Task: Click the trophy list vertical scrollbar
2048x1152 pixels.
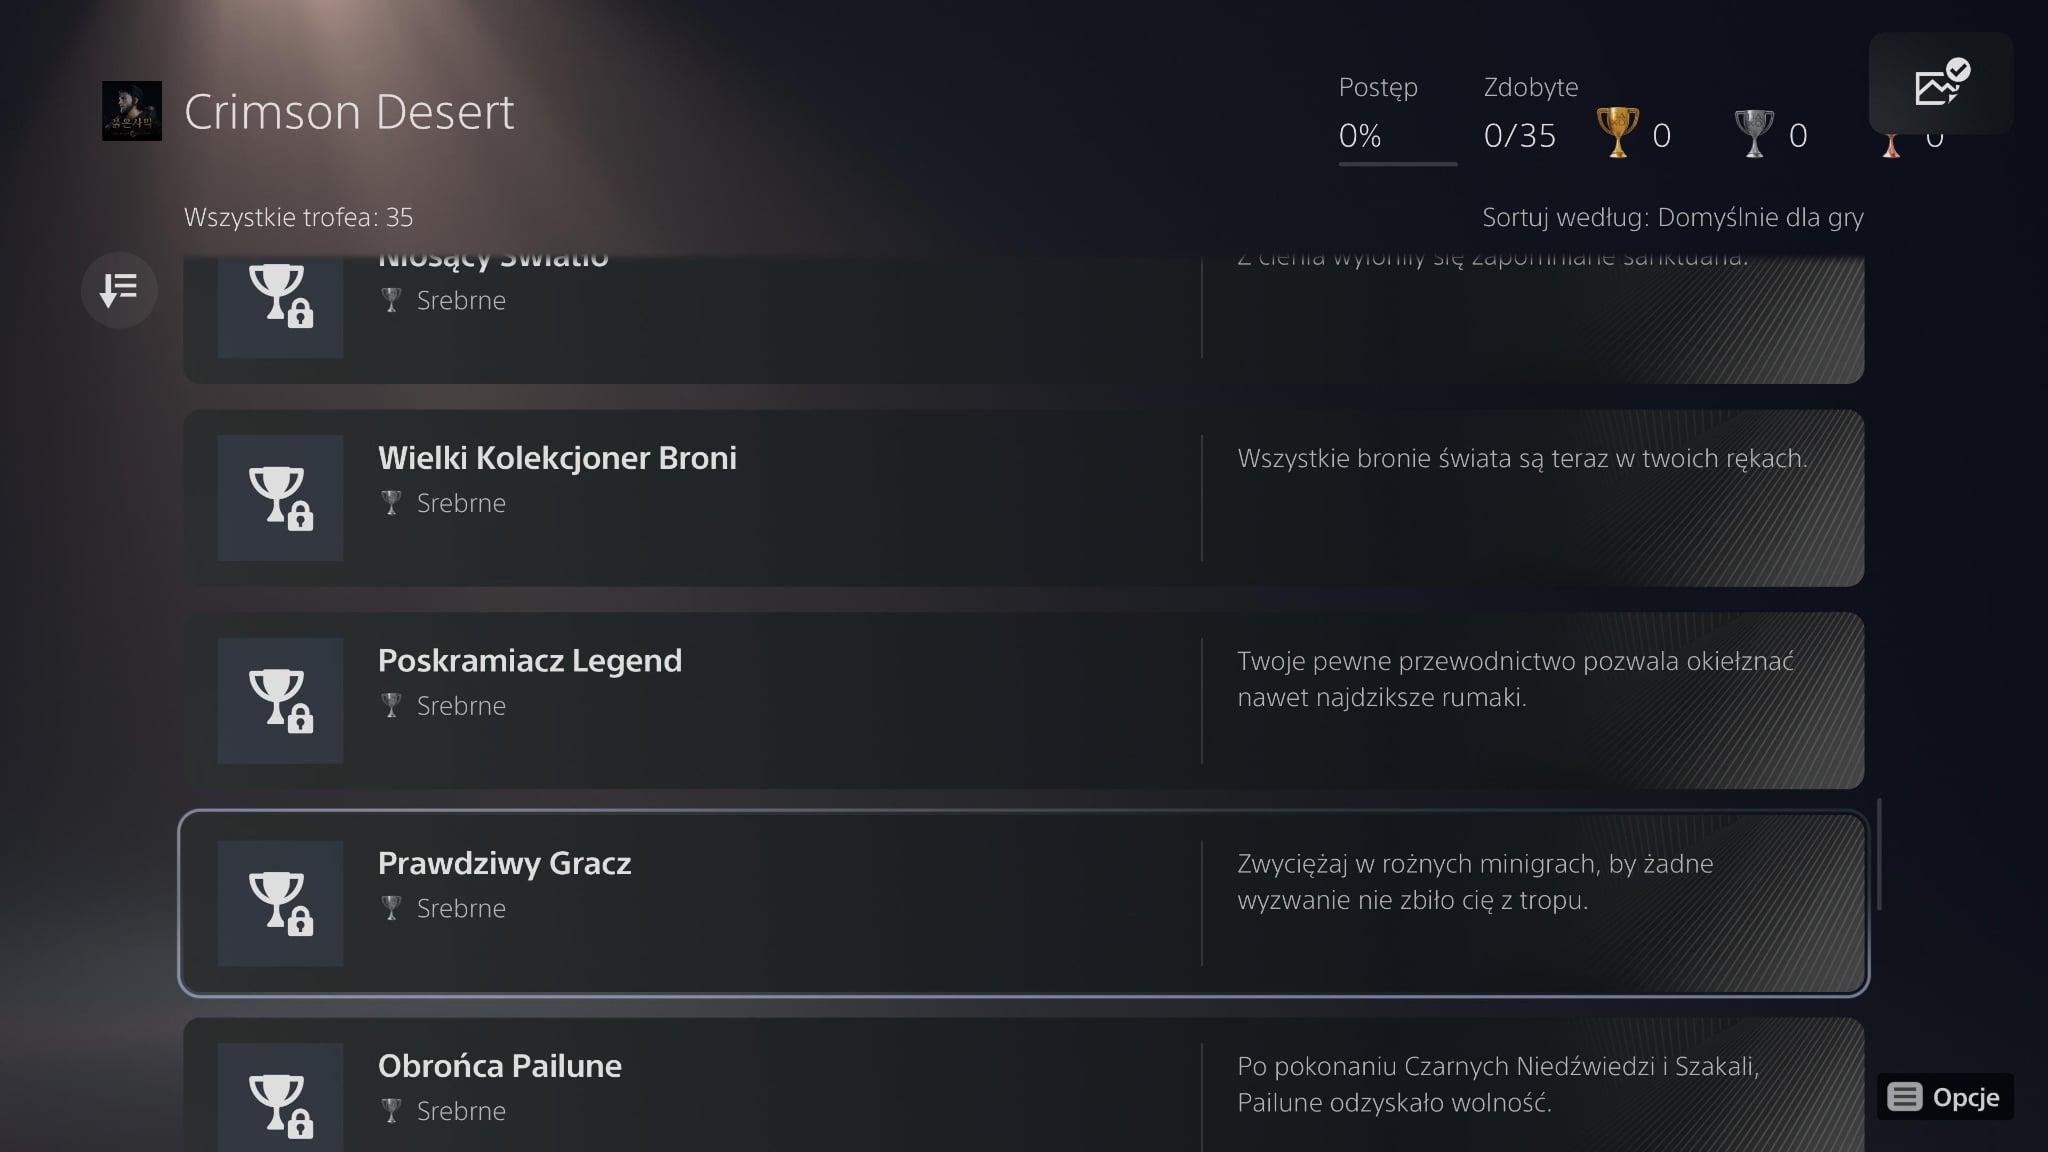Action: tap(1879, 854)
